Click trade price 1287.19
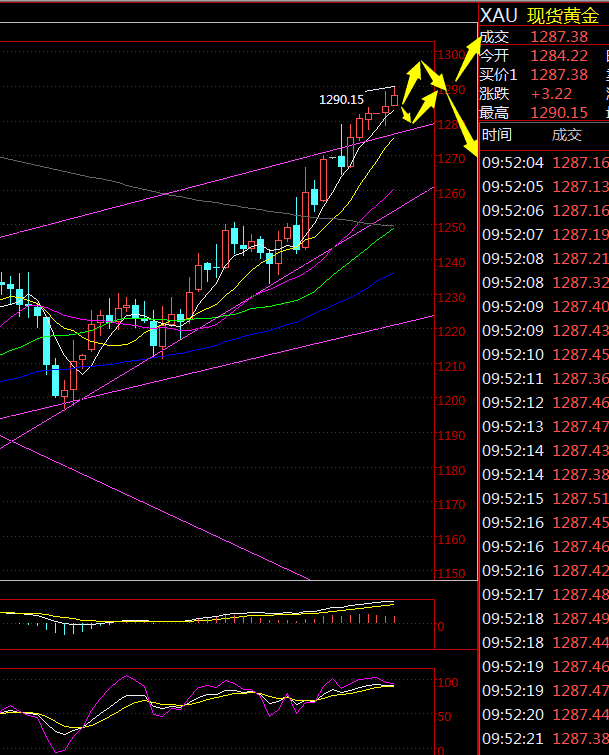The width and height of the screenshot is (609, 755). tap(581, 235)
